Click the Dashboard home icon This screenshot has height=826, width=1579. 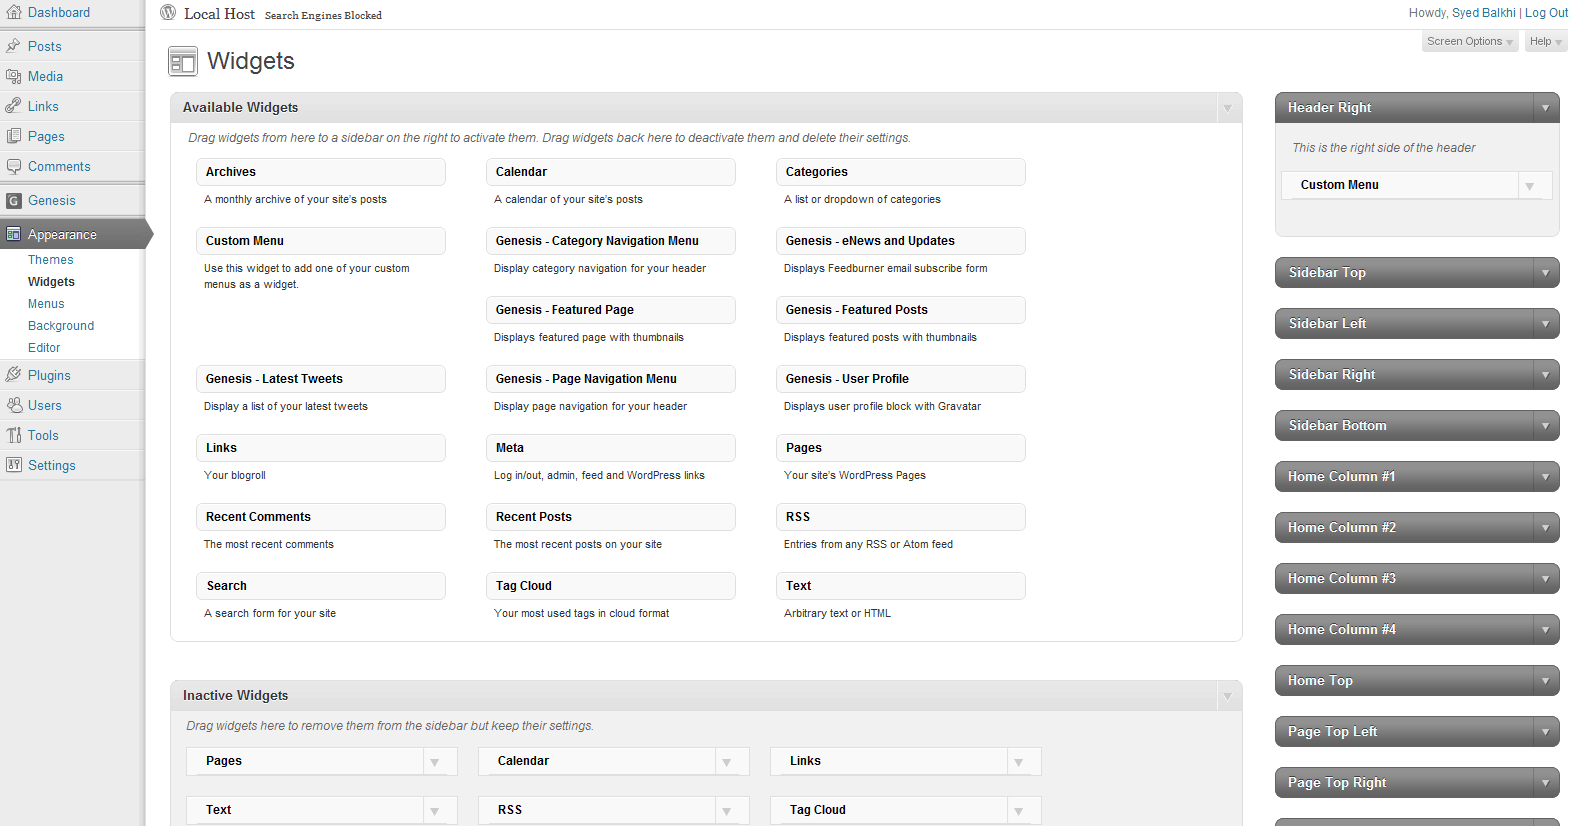click(x=13, y=13)
